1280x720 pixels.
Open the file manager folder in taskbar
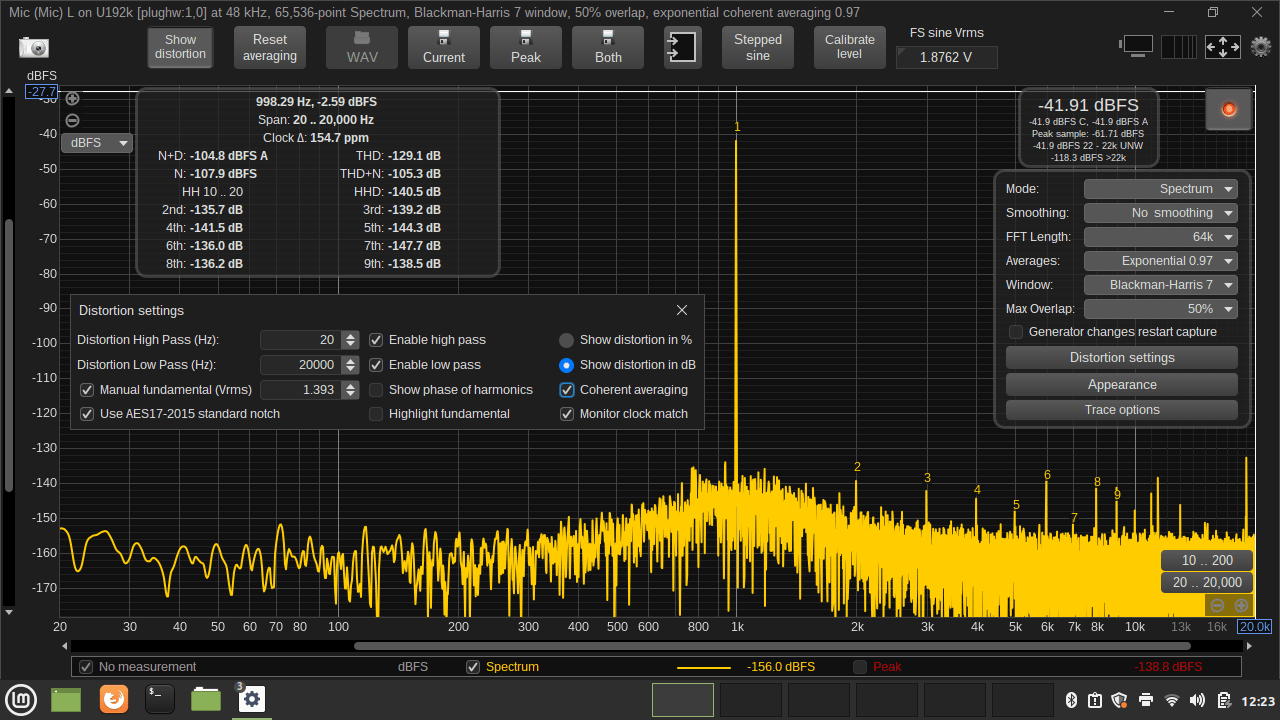(x=205, y=699)
